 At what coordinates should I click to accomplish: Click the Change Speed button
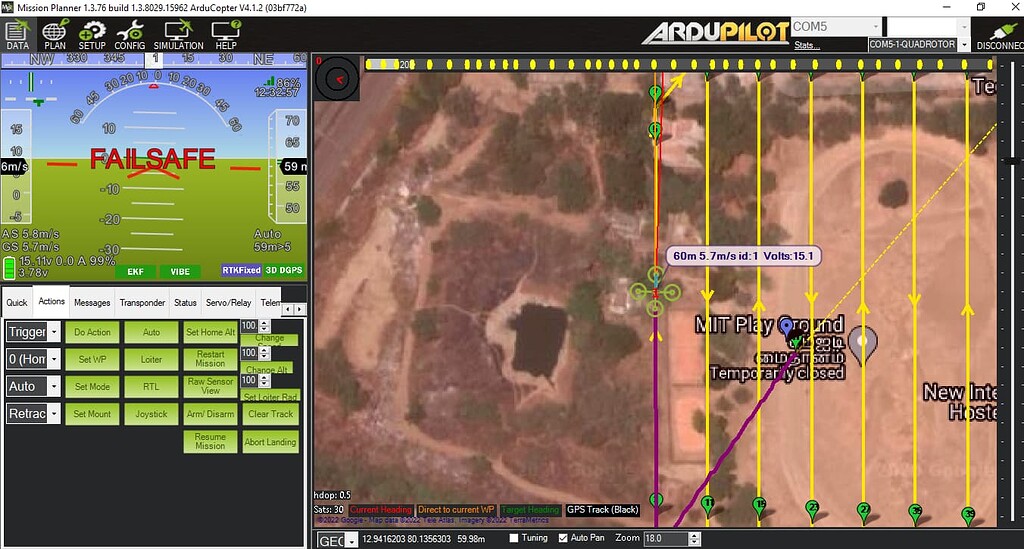[270, 339]
